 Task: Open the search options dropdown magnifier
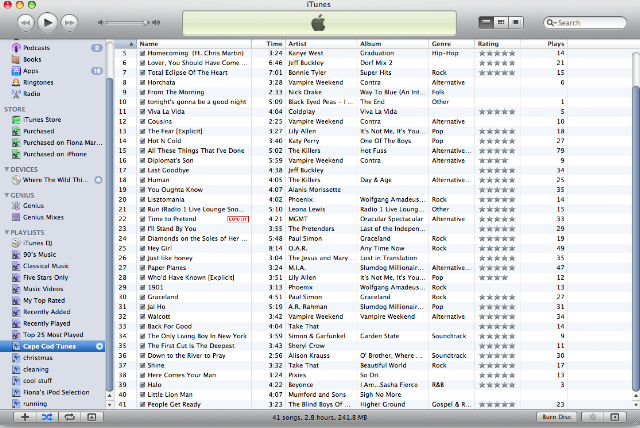pyautogui.click(x=551, y=23)
